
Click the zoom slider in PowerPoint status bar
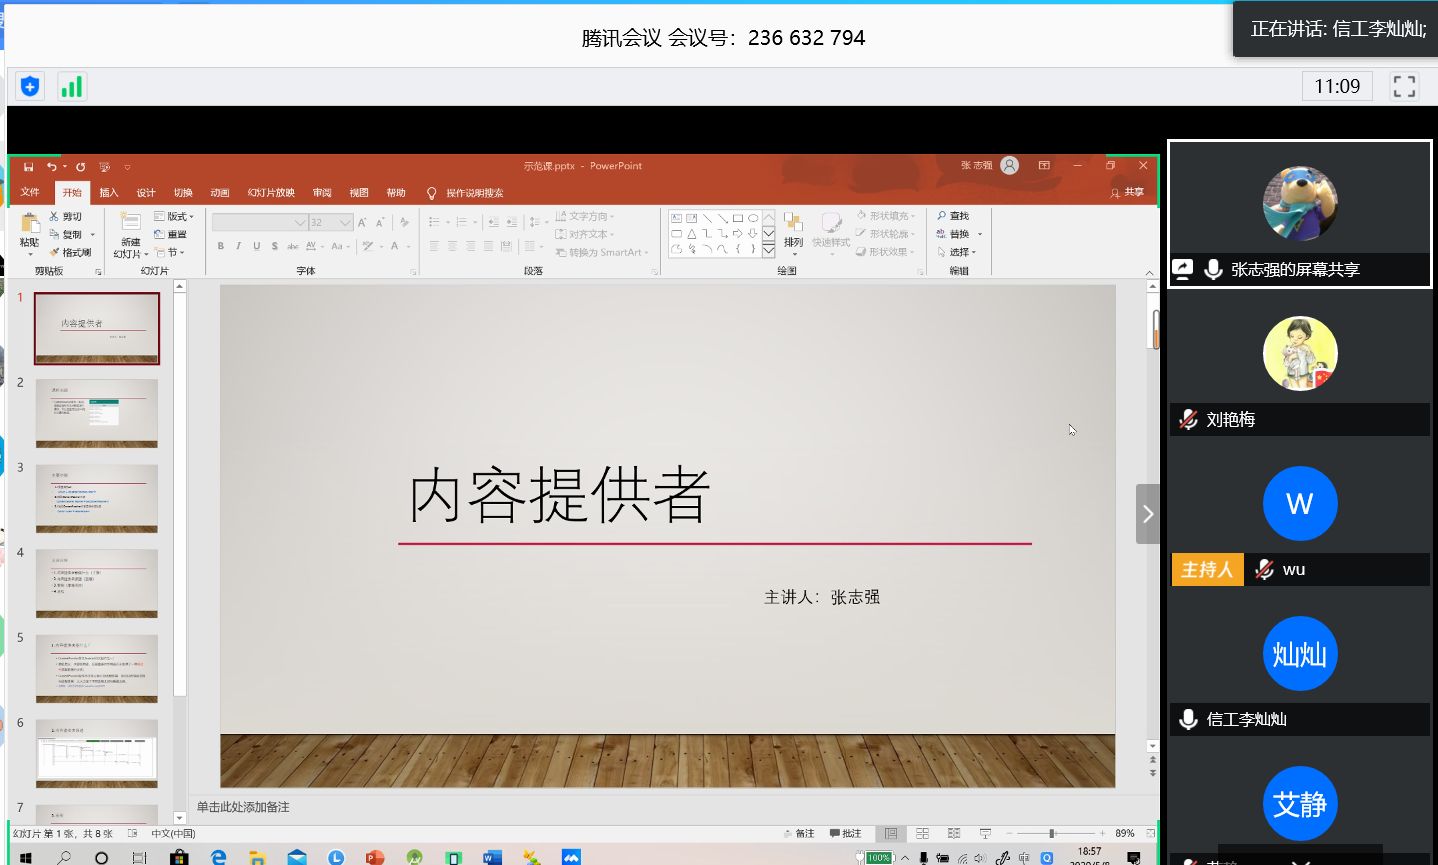click(1052, 833)
